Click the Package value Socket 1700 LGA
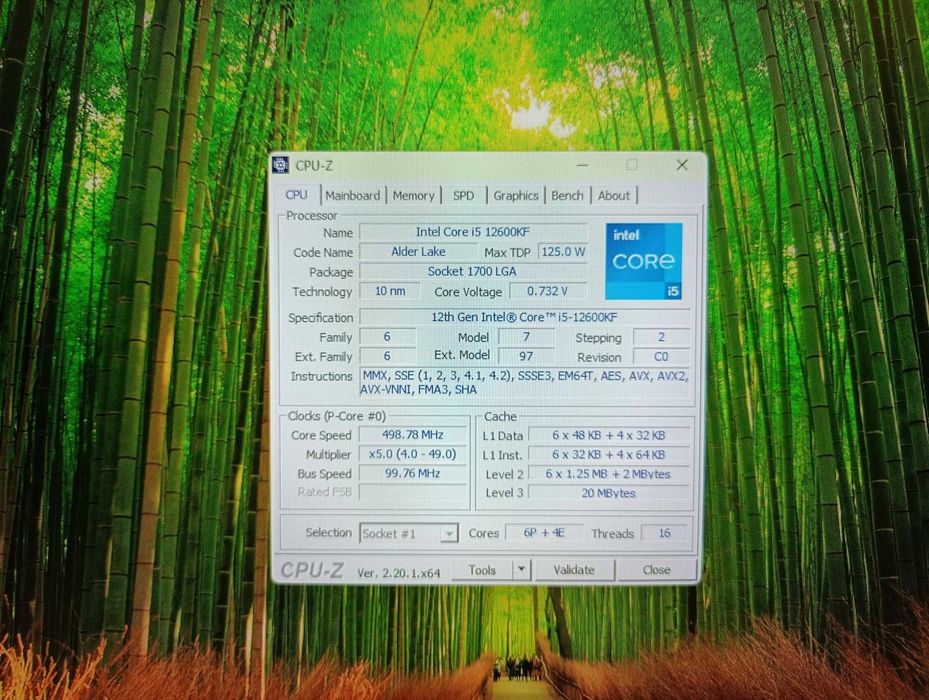 pyautogui.click(x=473, y=271)
